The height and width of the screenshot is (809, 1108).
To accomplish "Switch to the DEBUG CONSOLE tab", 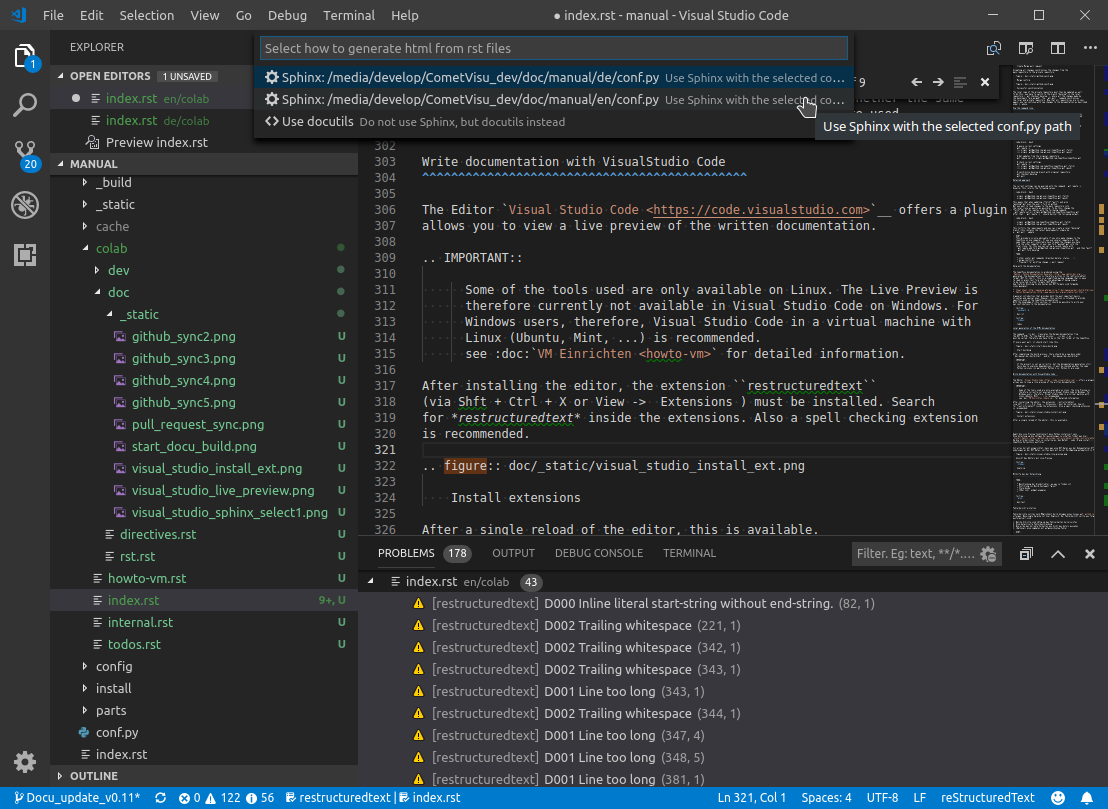I will pyautogui.click(x=599, y=553).
